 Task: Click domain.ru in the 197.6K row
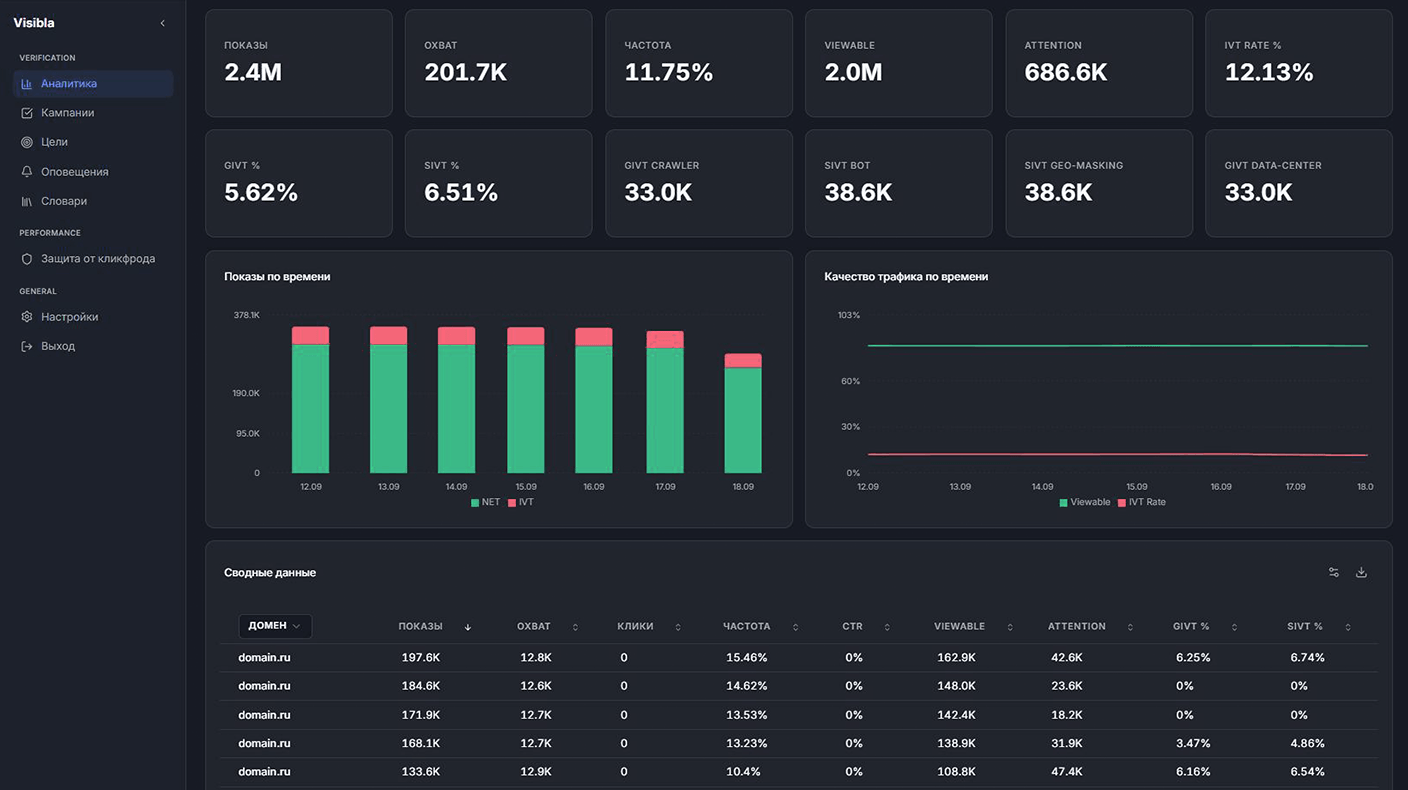264,658
